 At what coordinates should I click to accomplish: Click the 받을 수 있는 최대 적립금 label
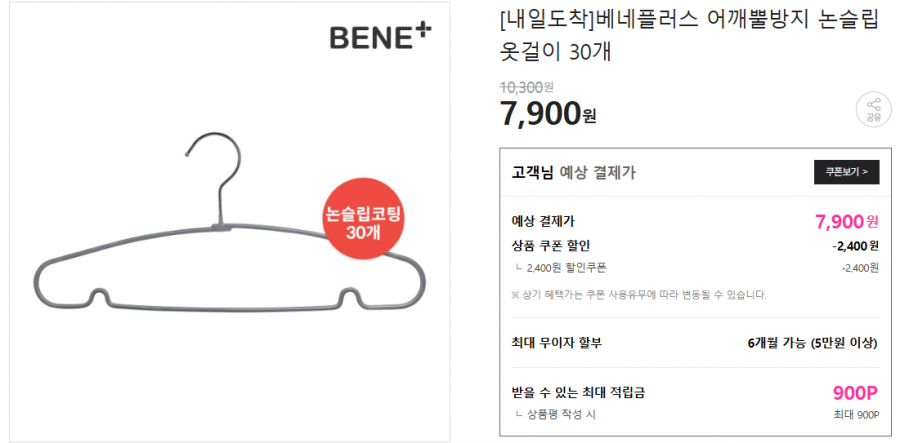pos(578,392)
